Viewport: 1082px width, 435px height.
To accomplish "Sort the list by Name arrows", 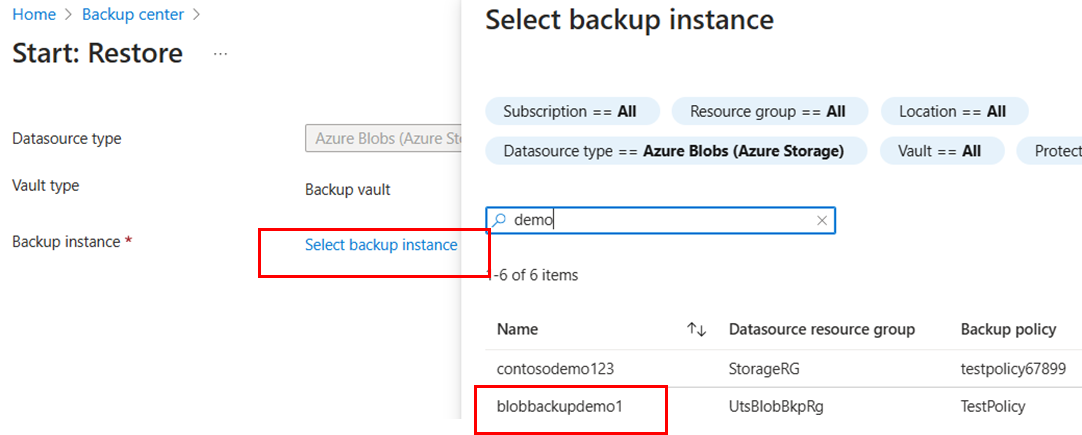I will pos(697,329).
